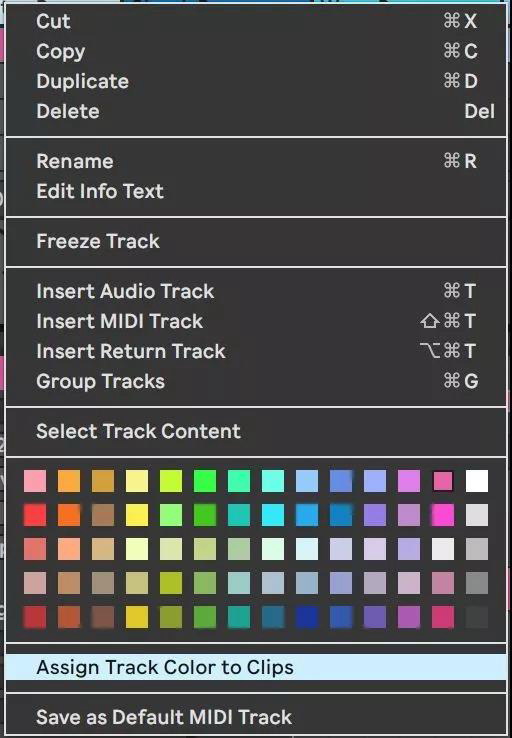
Task: Pick the bright red swatch in second row
Action: click(x=35, y=515)
